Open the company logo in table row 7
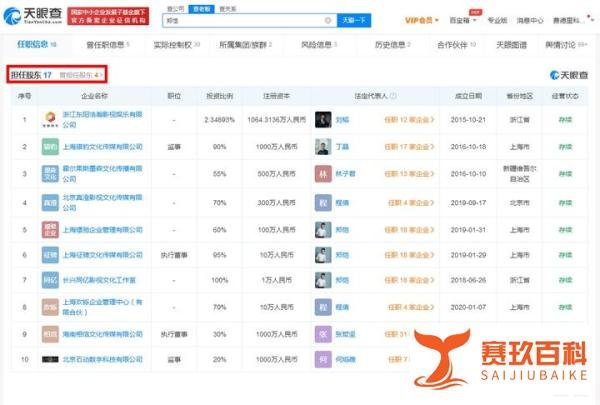 click(x=50, y=280)
